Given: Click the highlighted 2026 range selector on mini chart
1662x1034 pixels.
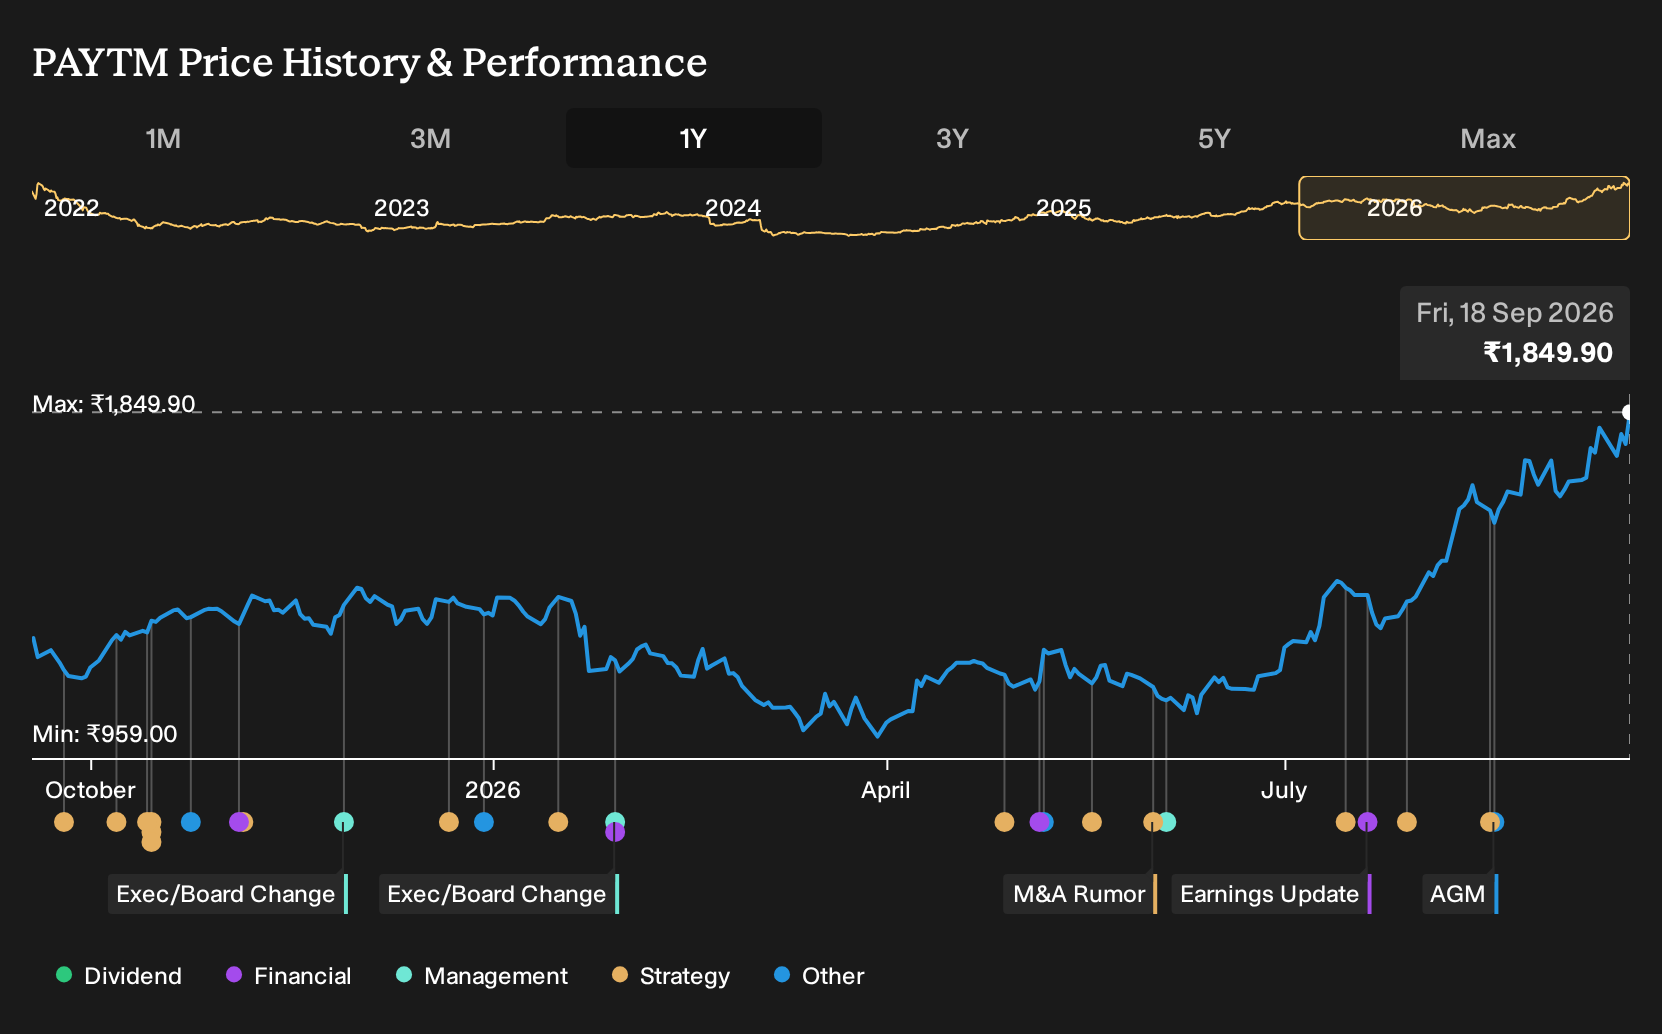Looking at the screenshot, I should (x=1464, y=208).
